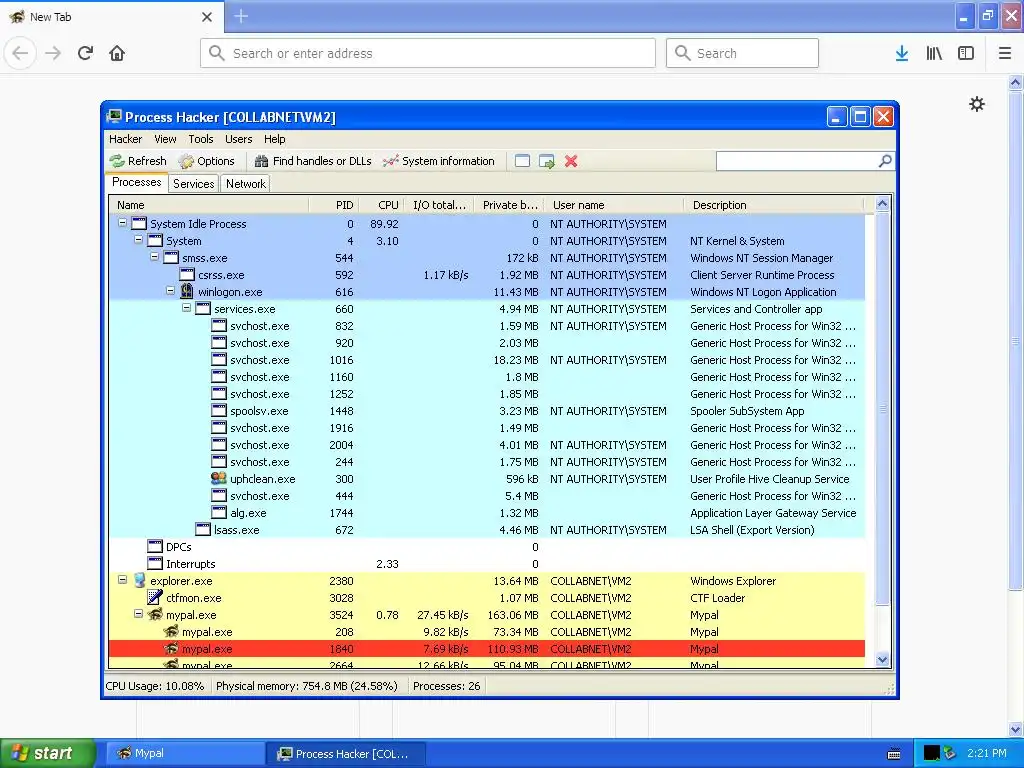
Task: Collapse the mypal.exe PID 3524 tree node
Action: tap(138, 614)
